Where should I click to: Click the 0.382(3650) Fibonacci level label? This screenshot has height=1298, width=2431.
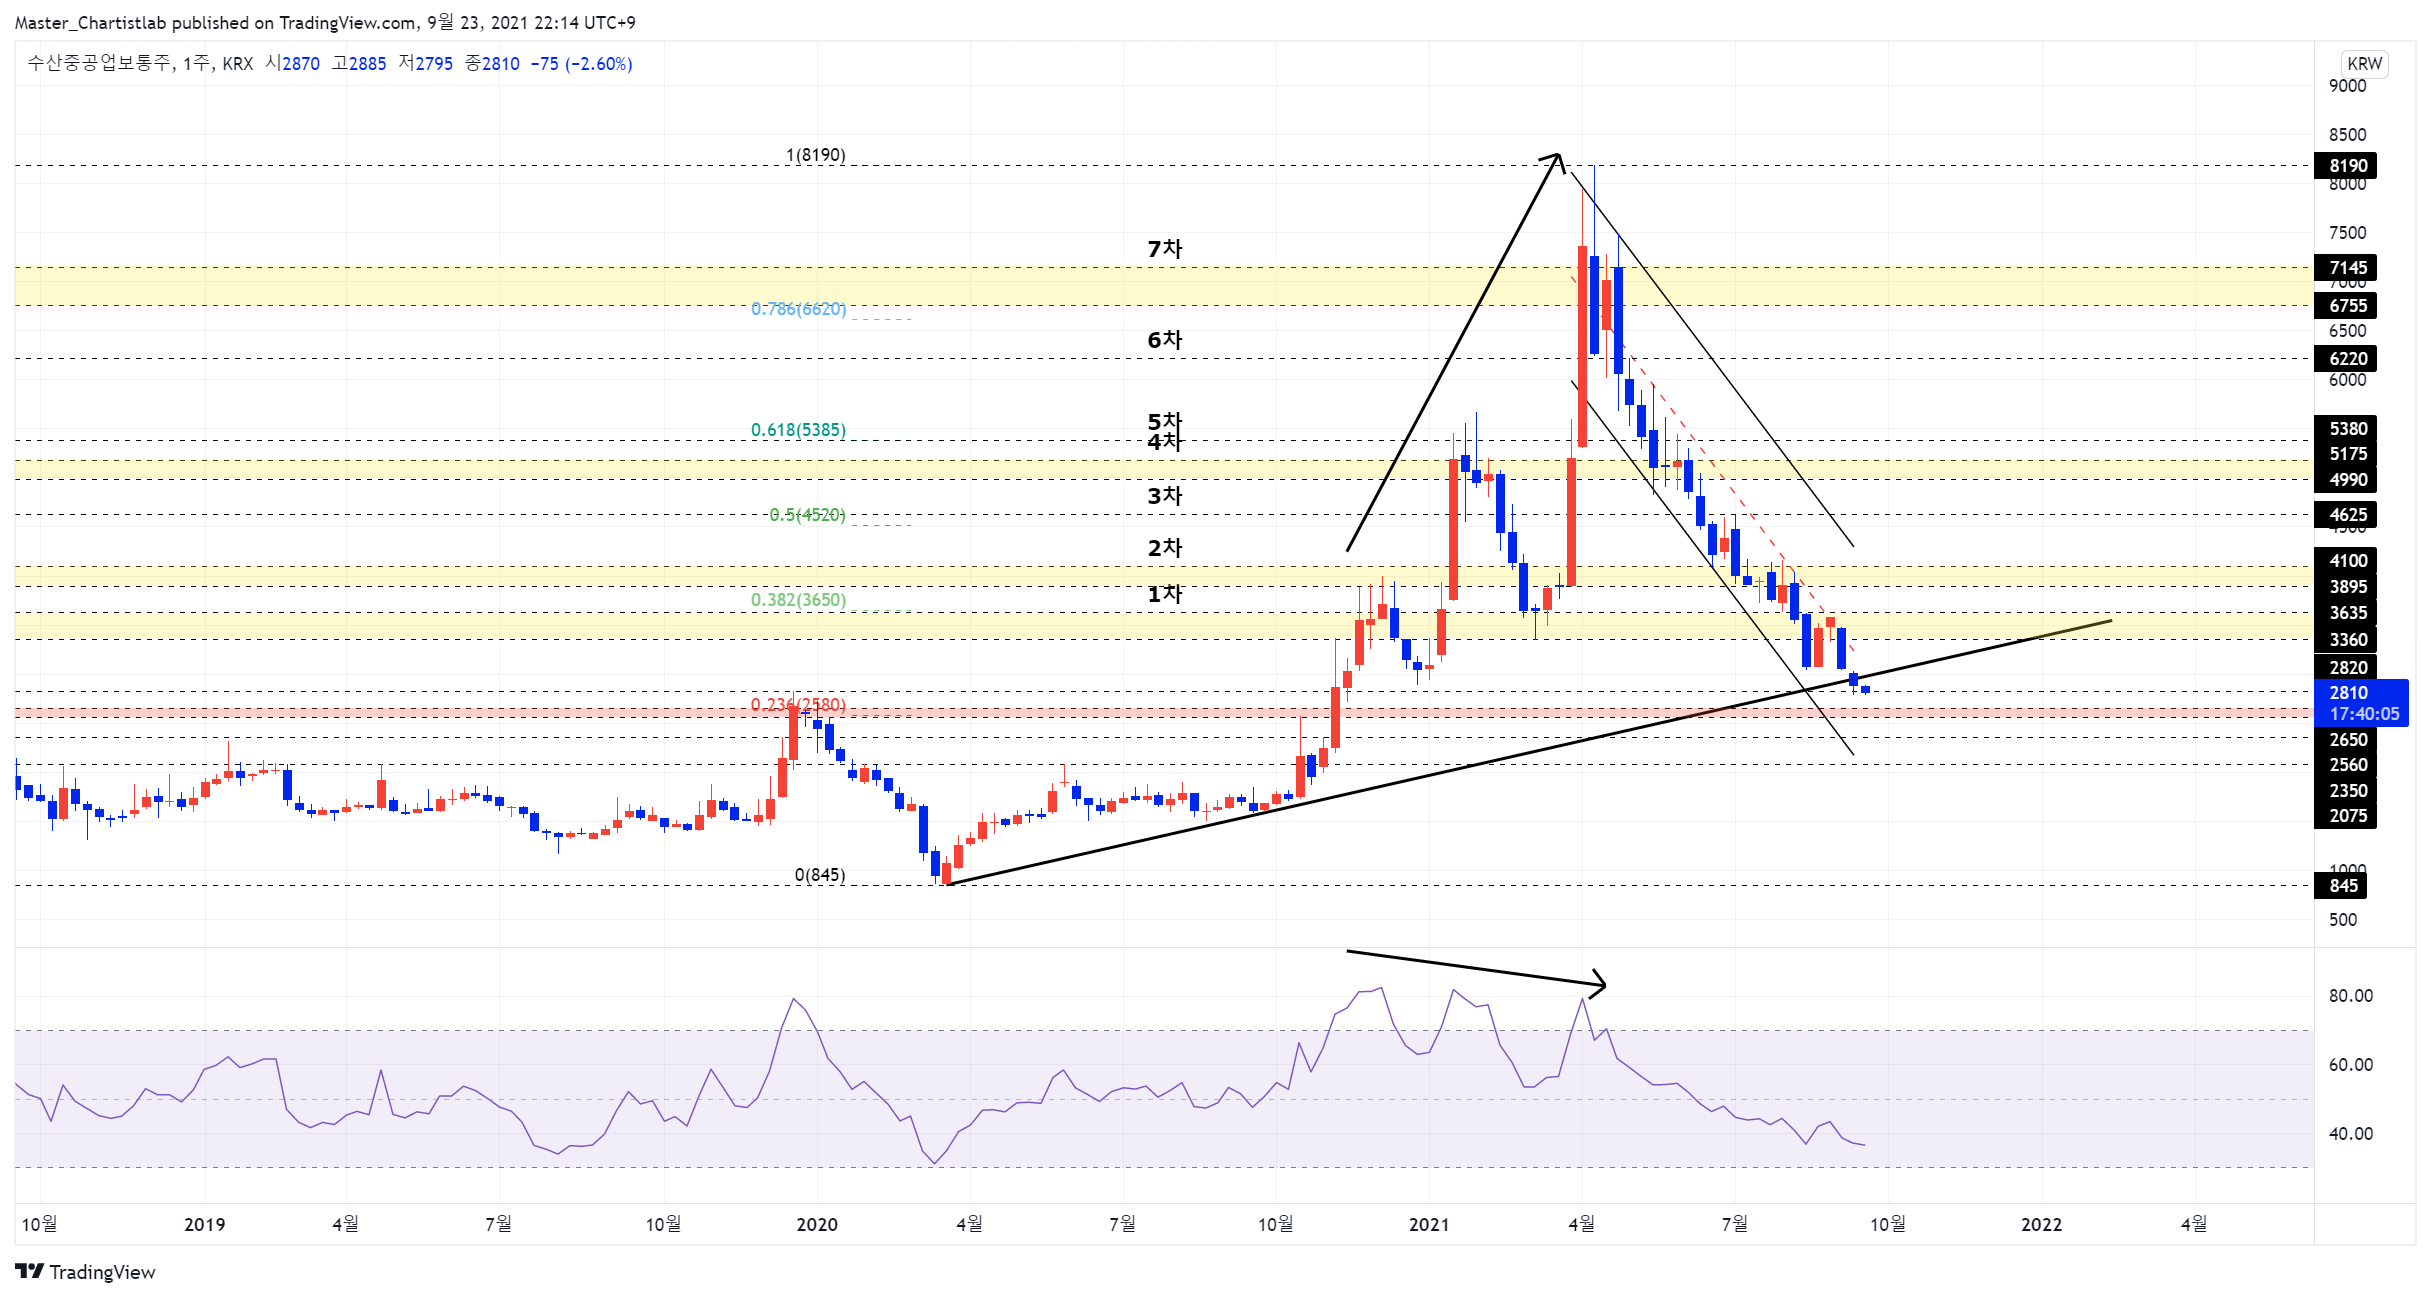[x=799, y=600]
